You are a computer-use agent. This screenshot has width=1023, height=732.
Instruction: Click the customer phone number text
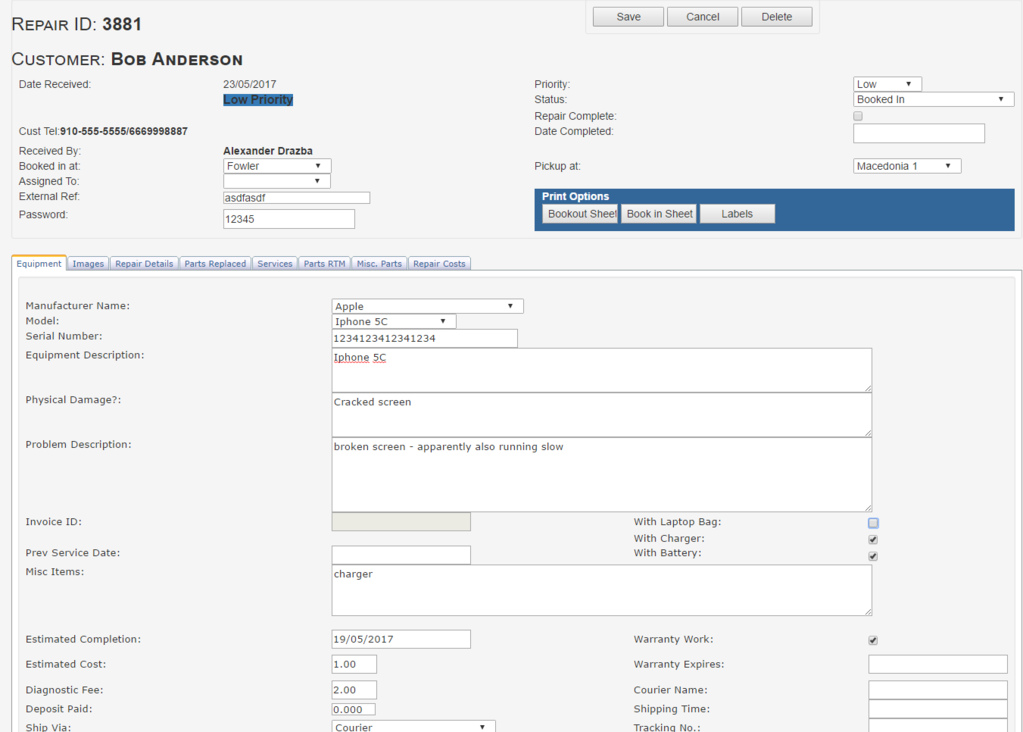tap(124, 131)
